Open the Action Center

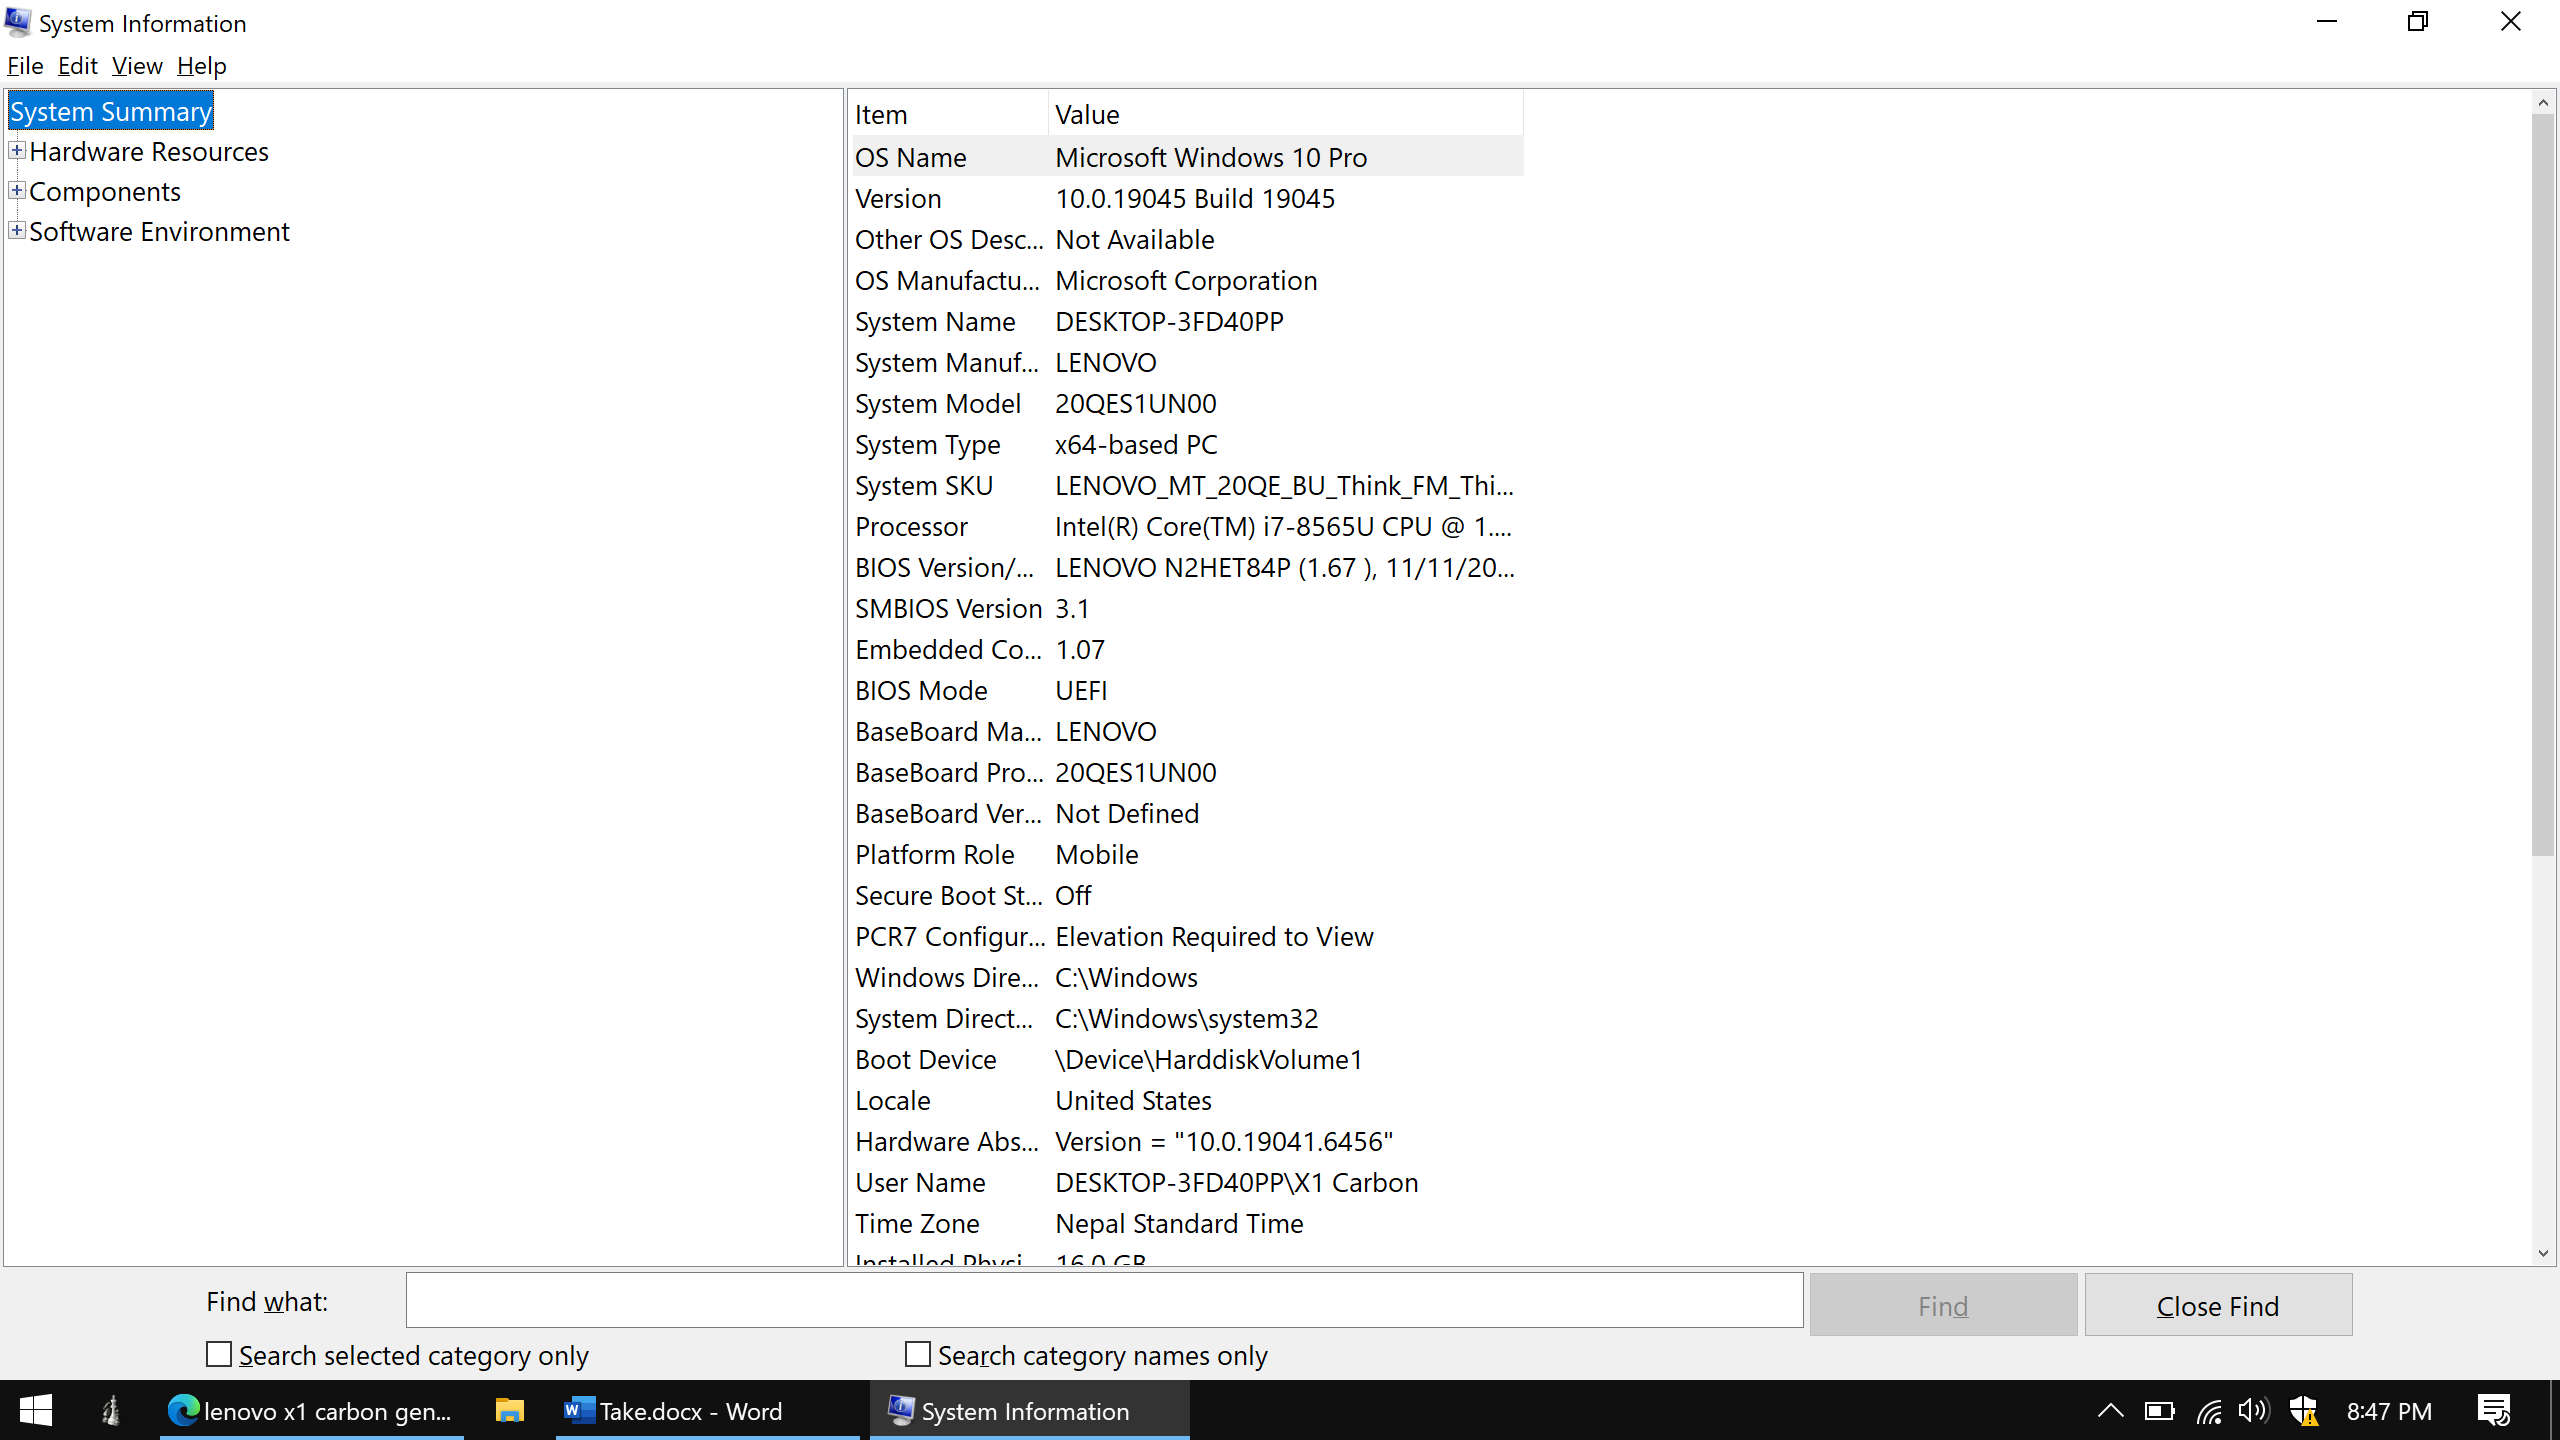(x=2493, y=1410)
